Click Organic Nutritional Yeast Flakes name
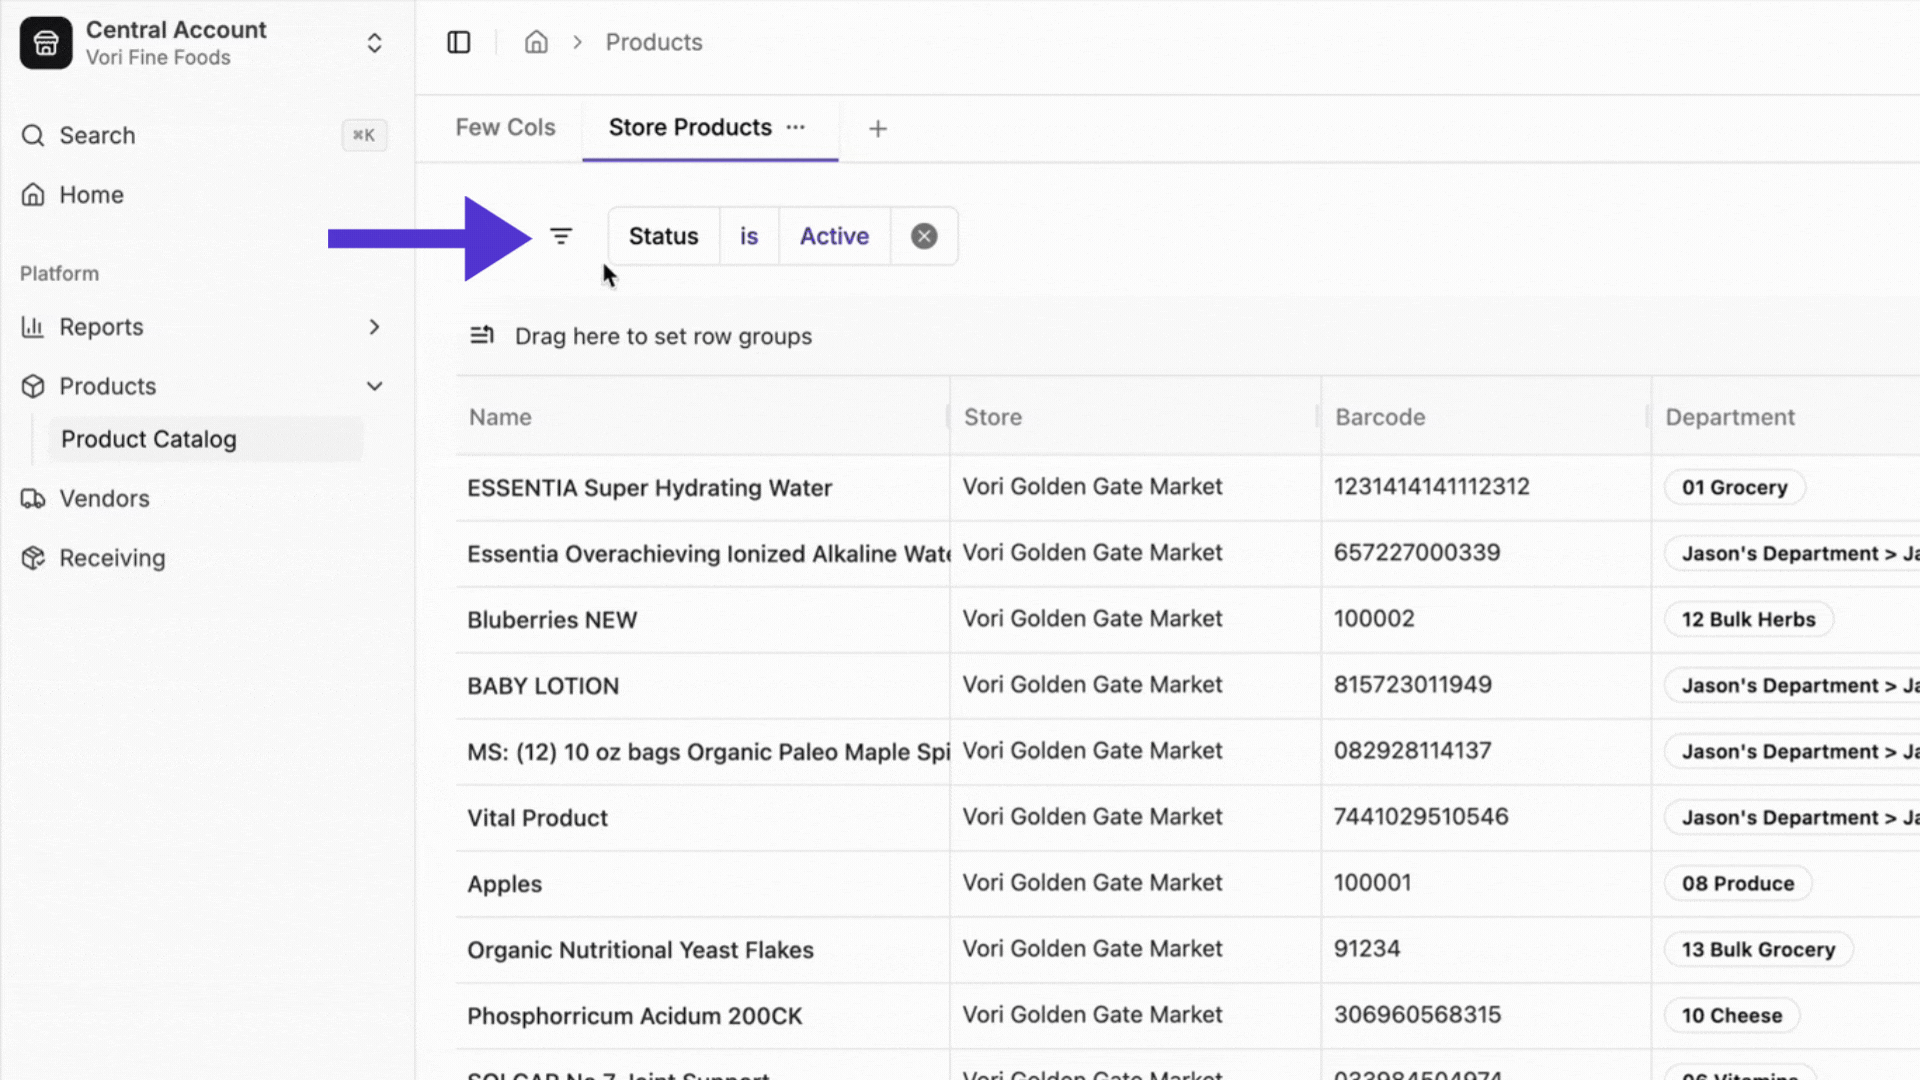1920x1080 pixels. (640, 950)
